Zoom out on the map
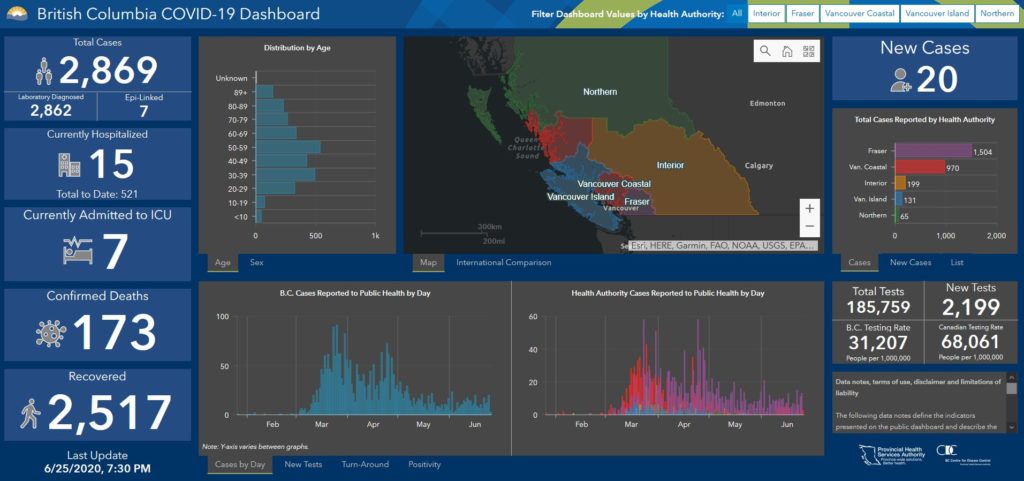The height and width of the screenshot is (481, 1024). [x=809, y=227]
